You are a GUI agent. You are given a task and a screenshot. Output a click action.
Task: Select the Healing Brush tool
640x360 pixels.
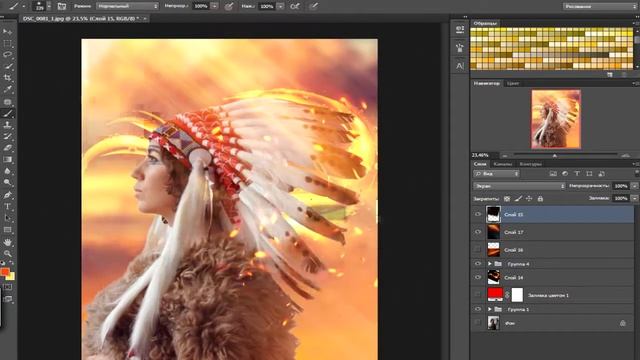(x=7, y=102)
